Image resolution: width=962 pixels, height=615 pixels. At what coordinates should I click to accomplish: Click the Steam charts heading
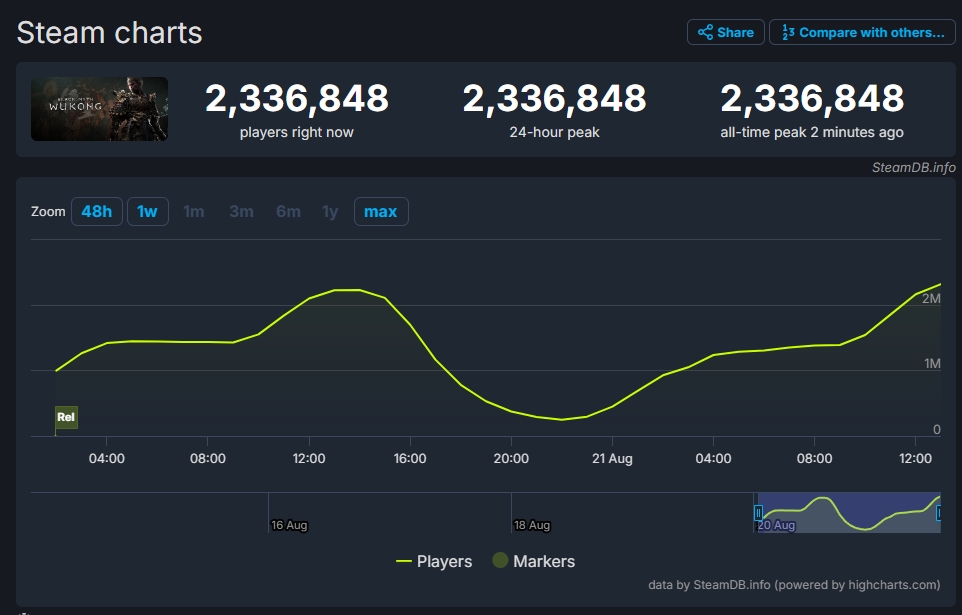pyautogui.click(x=109, y=33)
